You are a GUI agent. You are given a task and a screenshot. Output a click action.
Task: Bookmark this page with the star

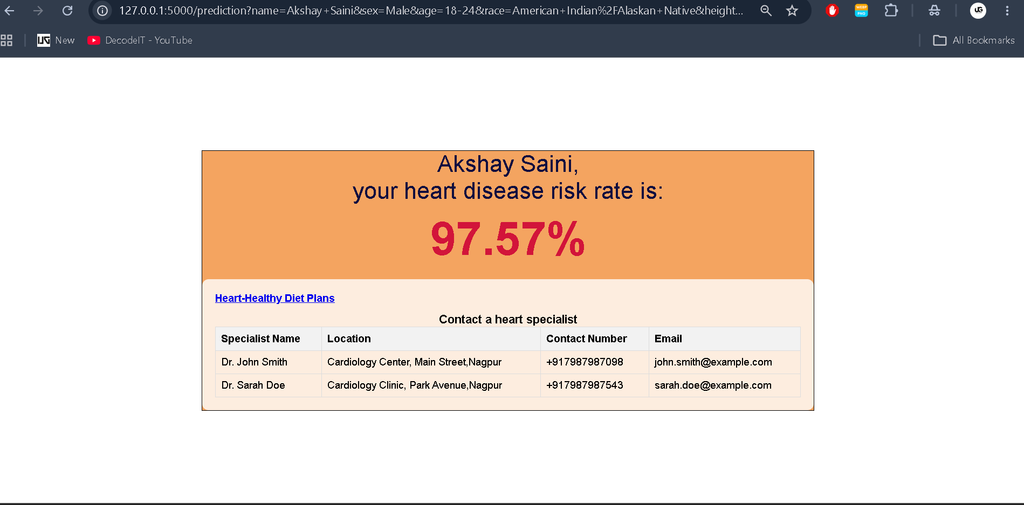click(x=792, y=10)
